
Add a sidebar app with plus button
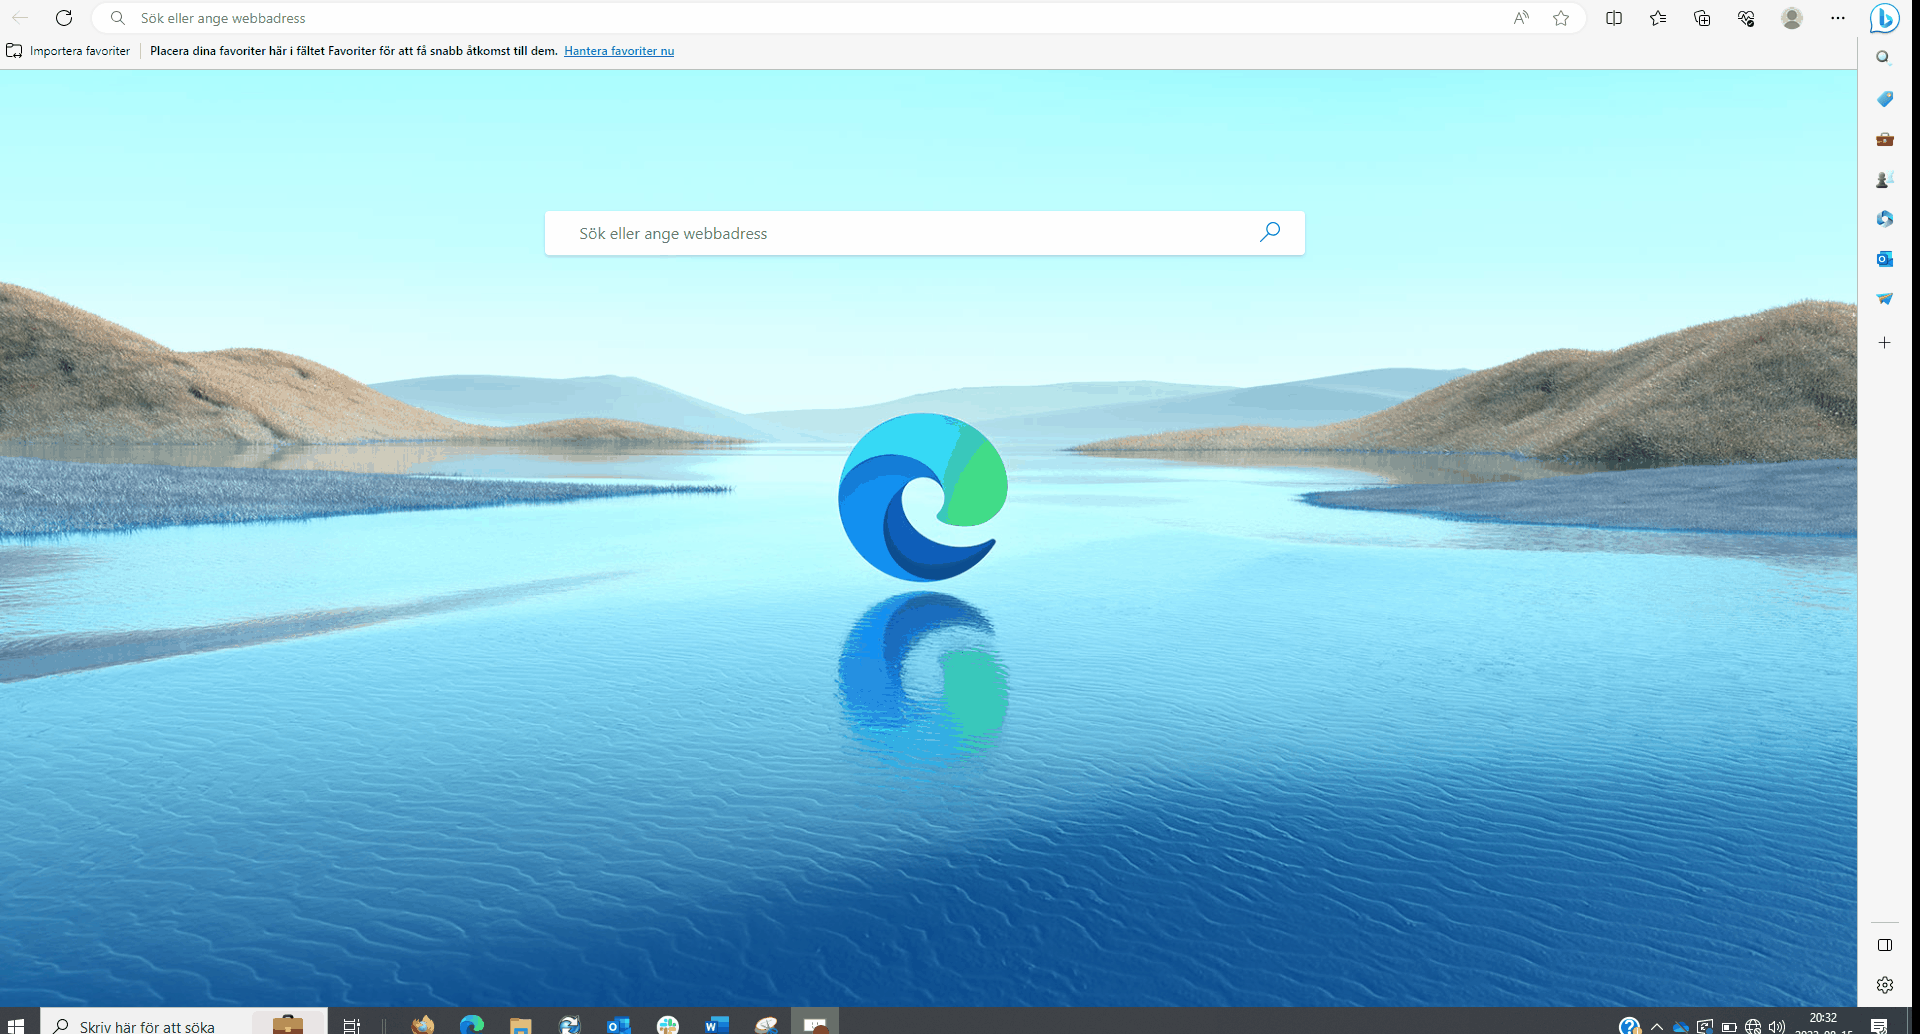point(1885,343)
